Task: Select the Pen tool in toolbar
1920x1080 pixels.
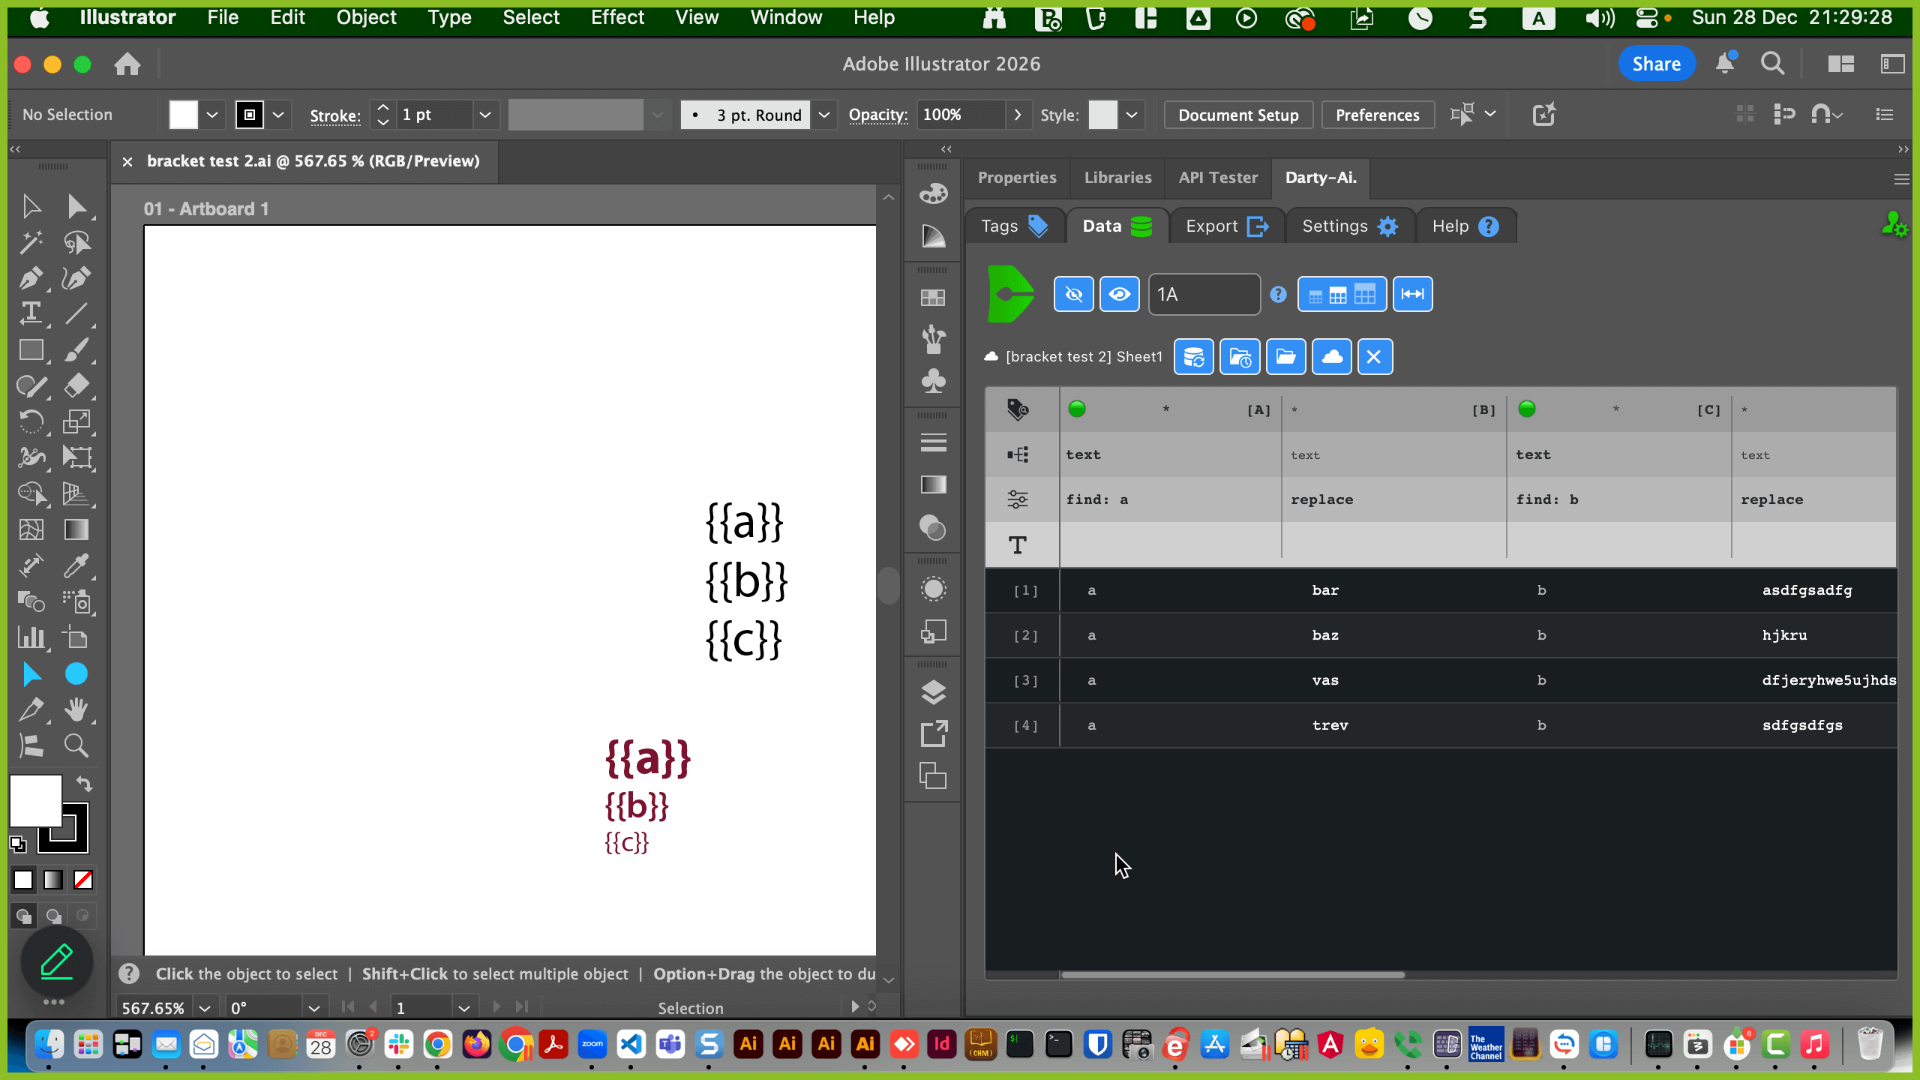Action: (x=30, y=278)
